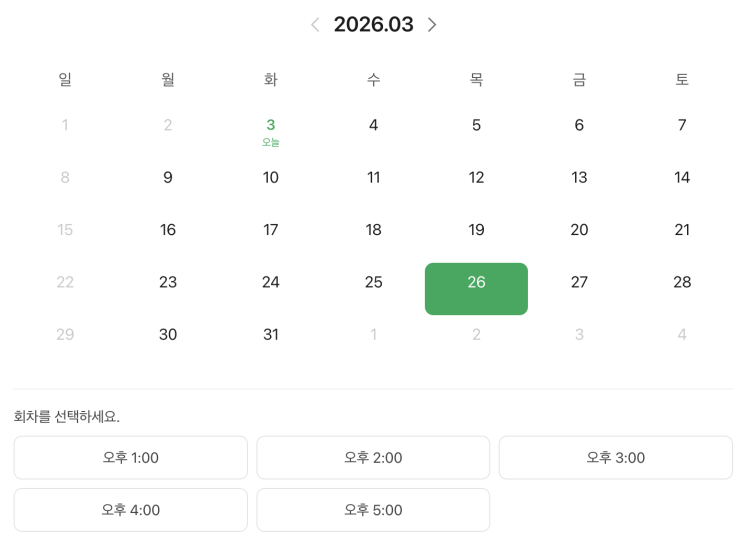
Task: Select the 오후 2:00 time slot
Action: [x=373, y=458]
